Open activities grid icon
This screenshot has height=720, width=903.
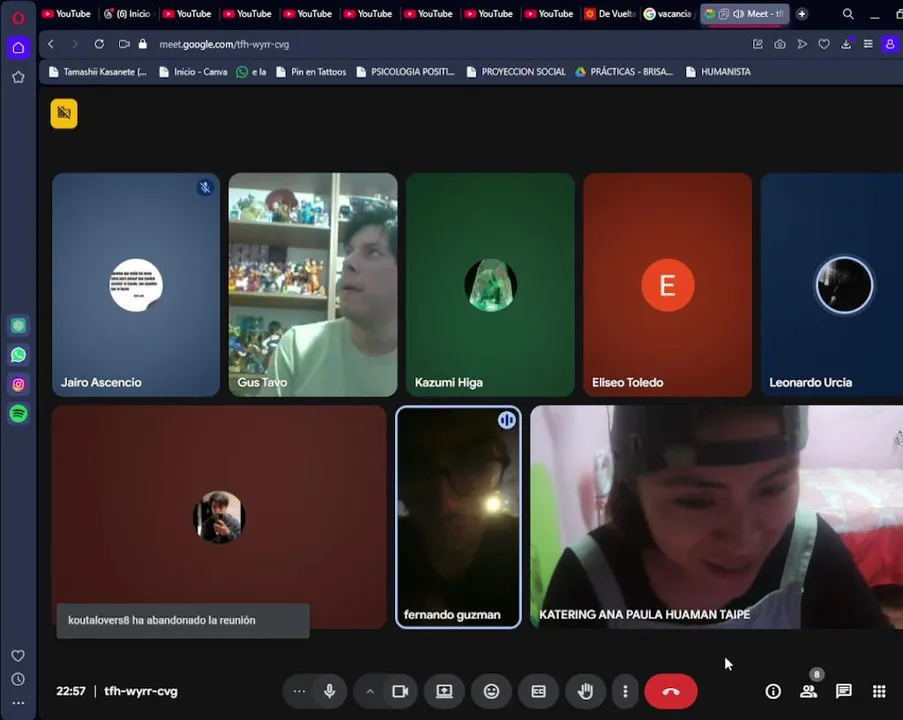(x=879, y=691)
